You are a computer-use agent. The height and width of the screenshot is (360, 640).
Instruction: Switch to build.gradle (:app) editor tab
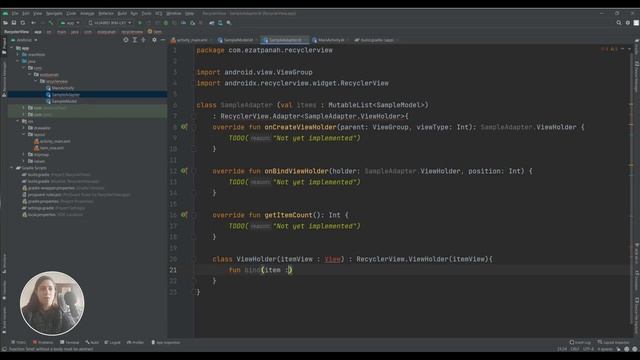377,40
